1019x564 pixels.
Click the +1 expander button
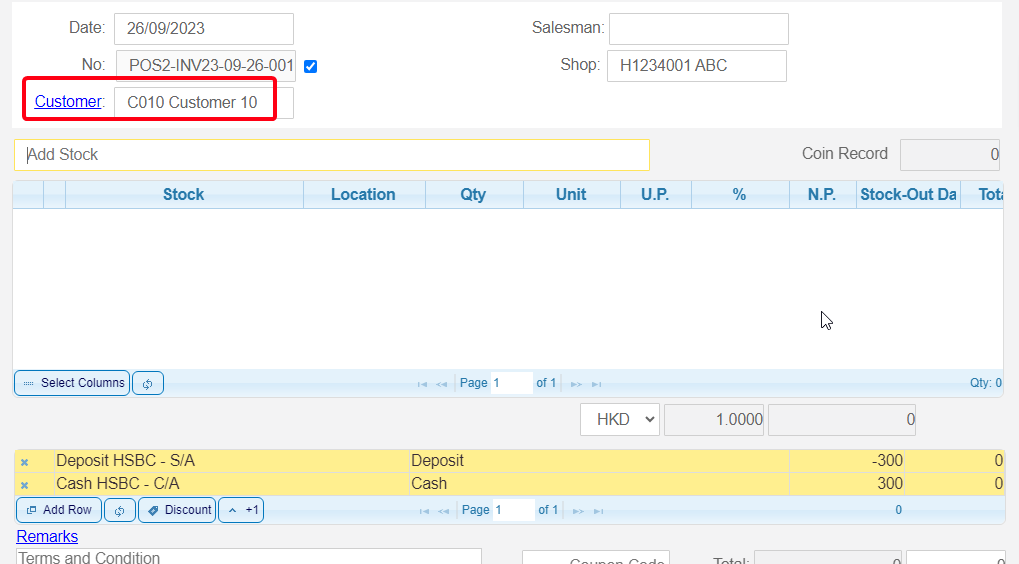pos(241,510)
